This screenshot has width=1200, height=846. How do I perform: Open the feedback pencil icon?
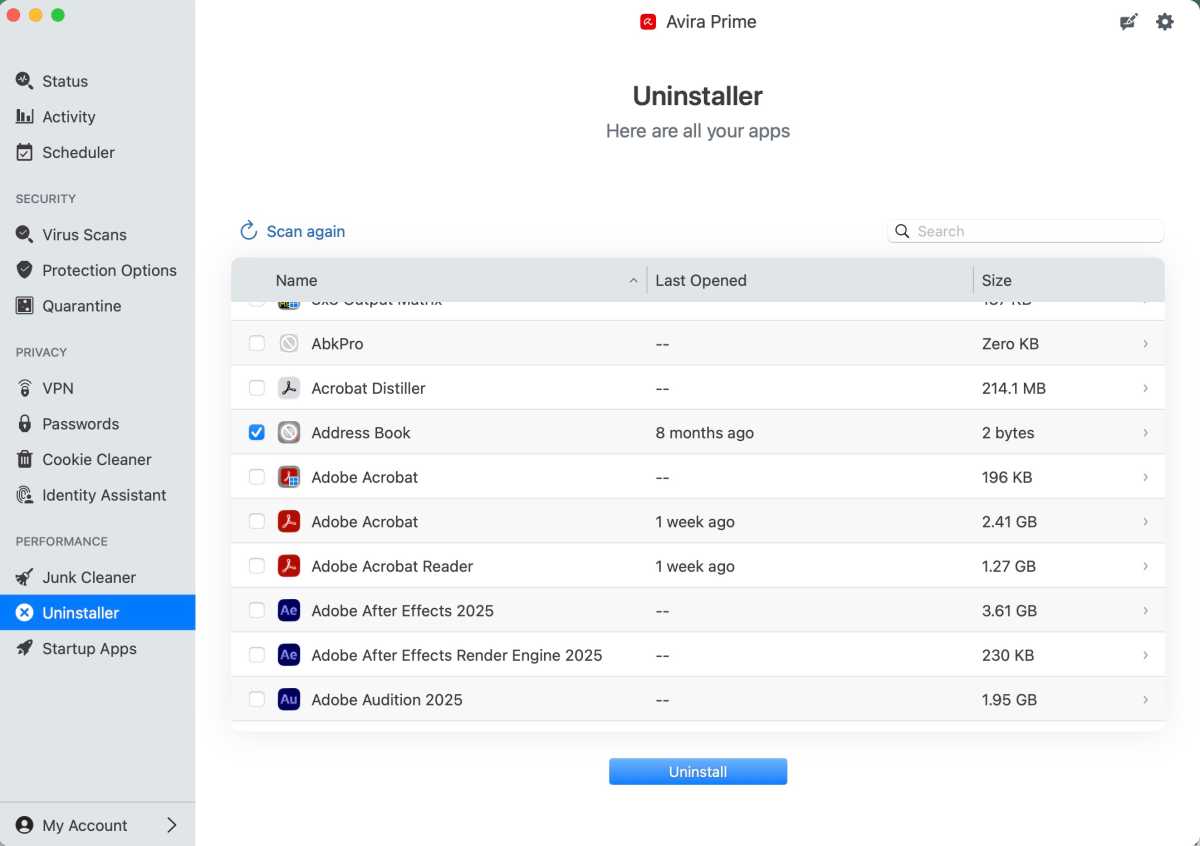pos(1128,21)
